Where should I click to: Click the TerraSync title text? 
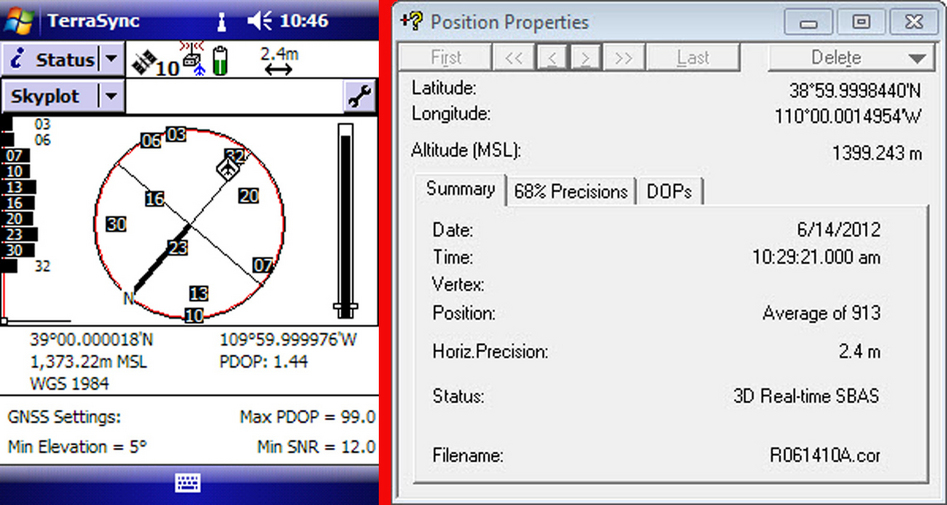pos(94,21)
